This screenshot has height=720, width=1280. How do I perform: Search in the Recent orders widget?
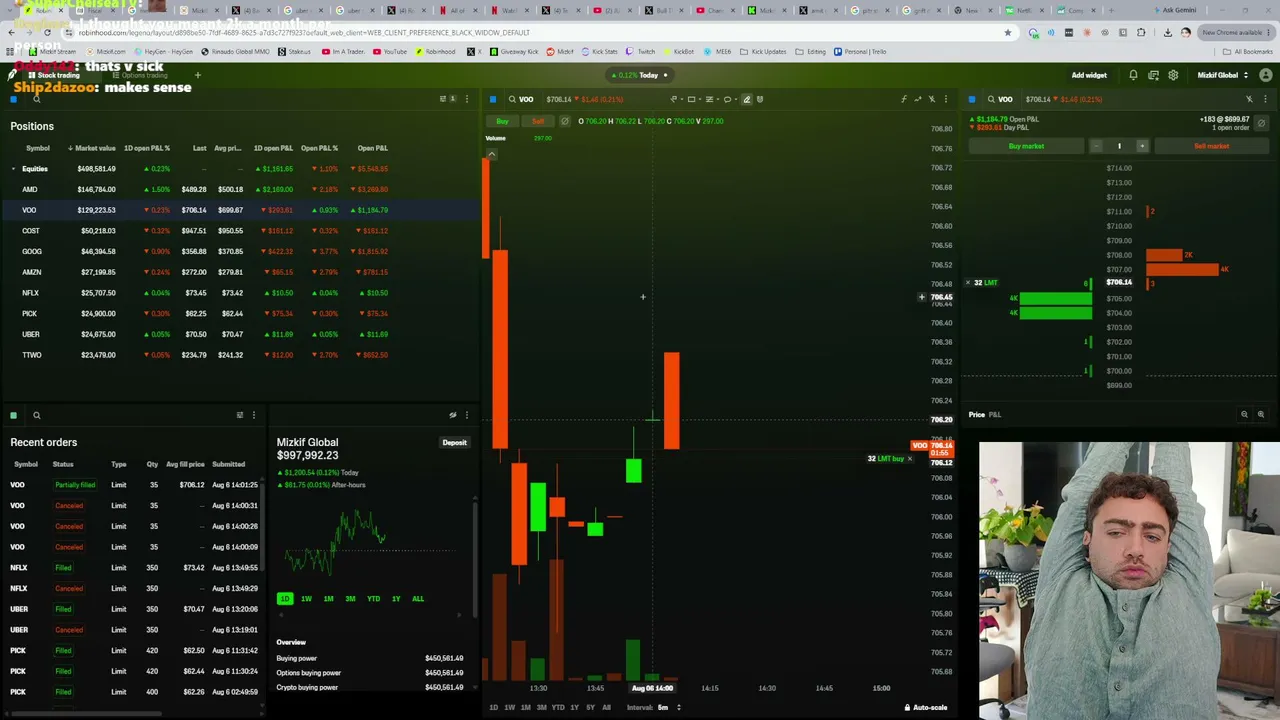[36, 415]
